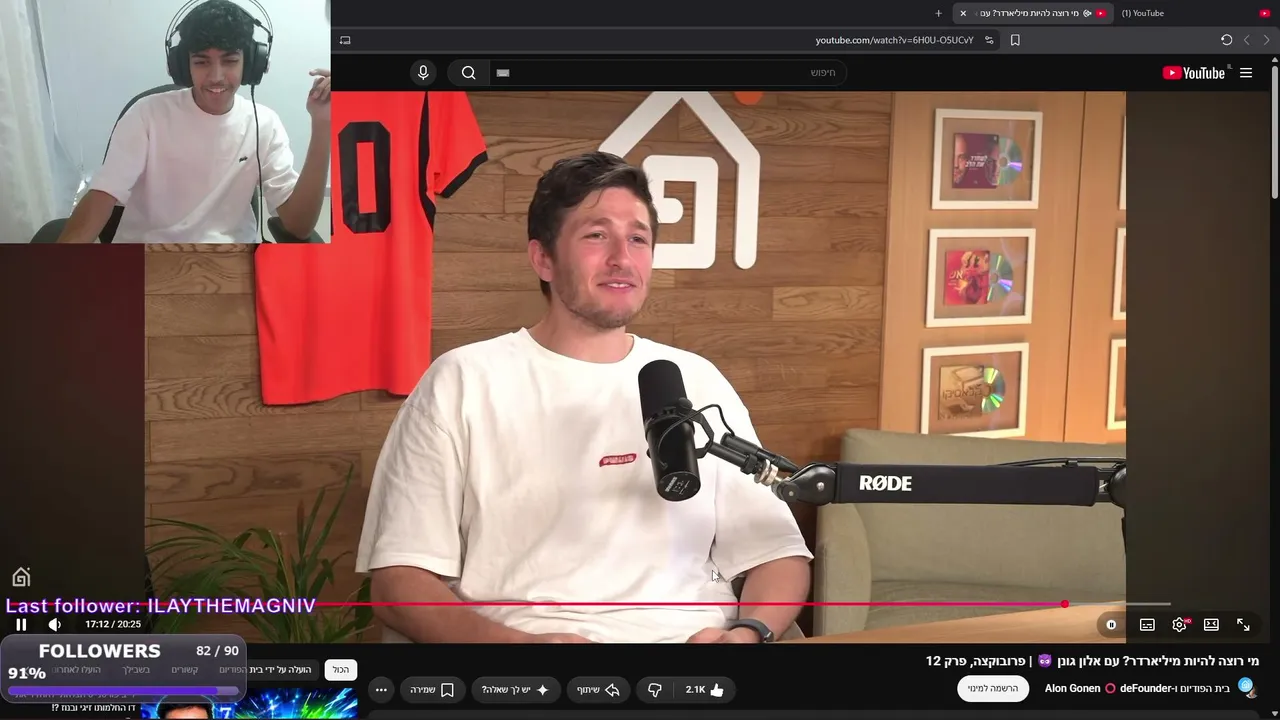Open the player settings gear
1280x720 pixels.
click(1180, 625)
